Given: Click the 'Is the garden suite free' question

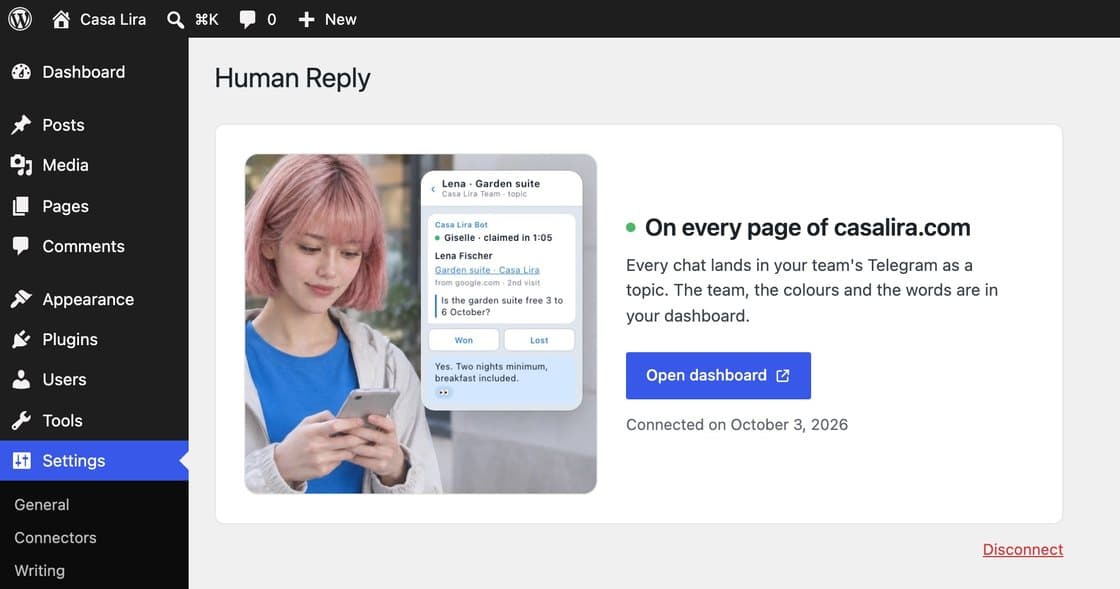Looking at the screenshot, I should tap(501, 306).
